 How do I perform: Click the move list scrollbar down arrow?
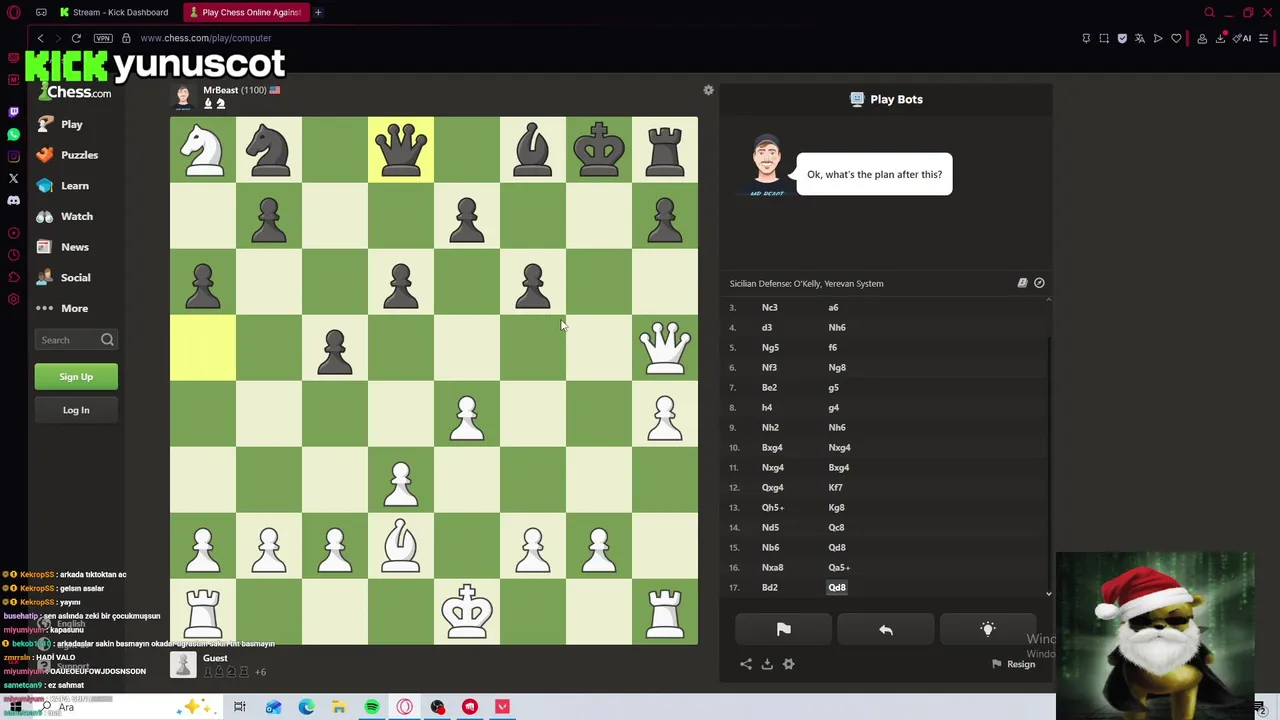pyautogui.click(x=1049, y=594)
